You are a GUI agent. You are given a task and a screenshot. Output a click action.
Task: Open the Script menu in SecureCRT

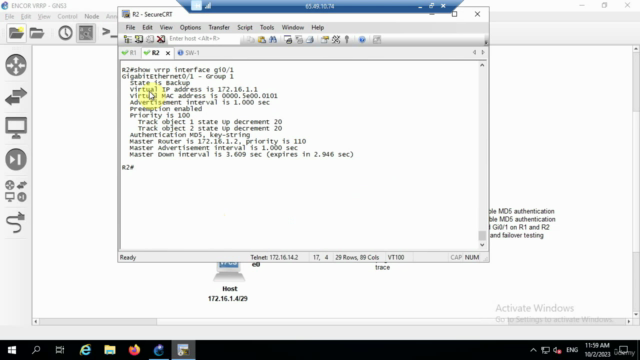point(244,27)
